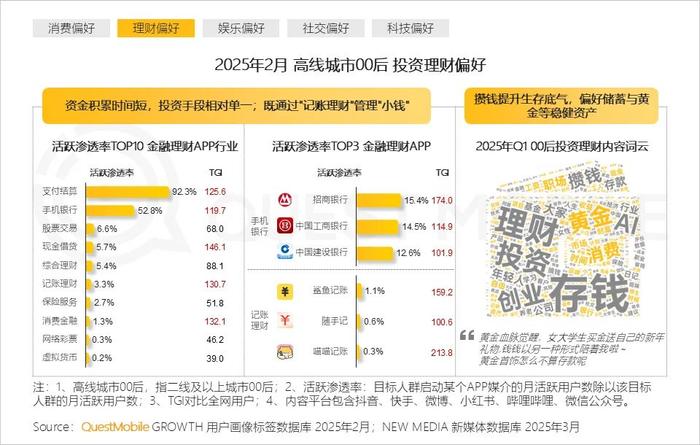
Task: Click the 招商银行 bar at 15.4%
Action: 379,200
